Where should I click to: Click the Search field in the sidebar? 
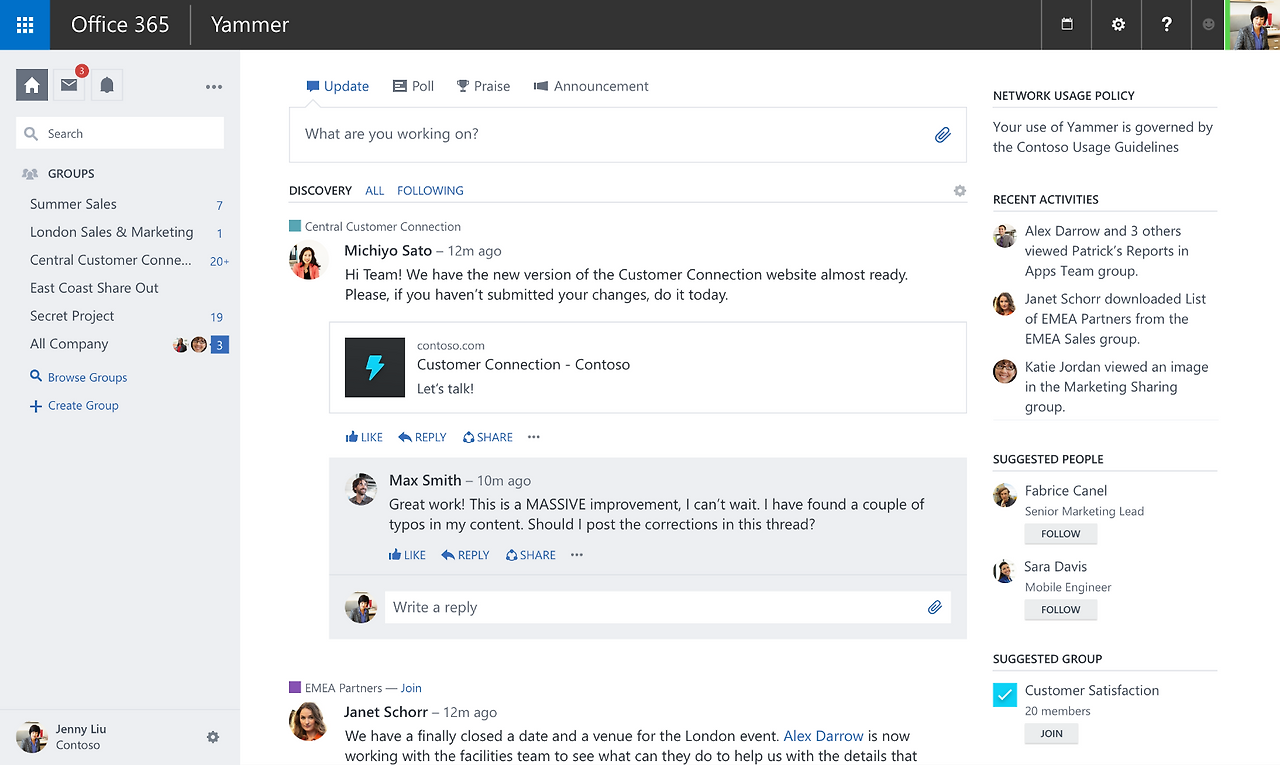(x=119, y=132)
